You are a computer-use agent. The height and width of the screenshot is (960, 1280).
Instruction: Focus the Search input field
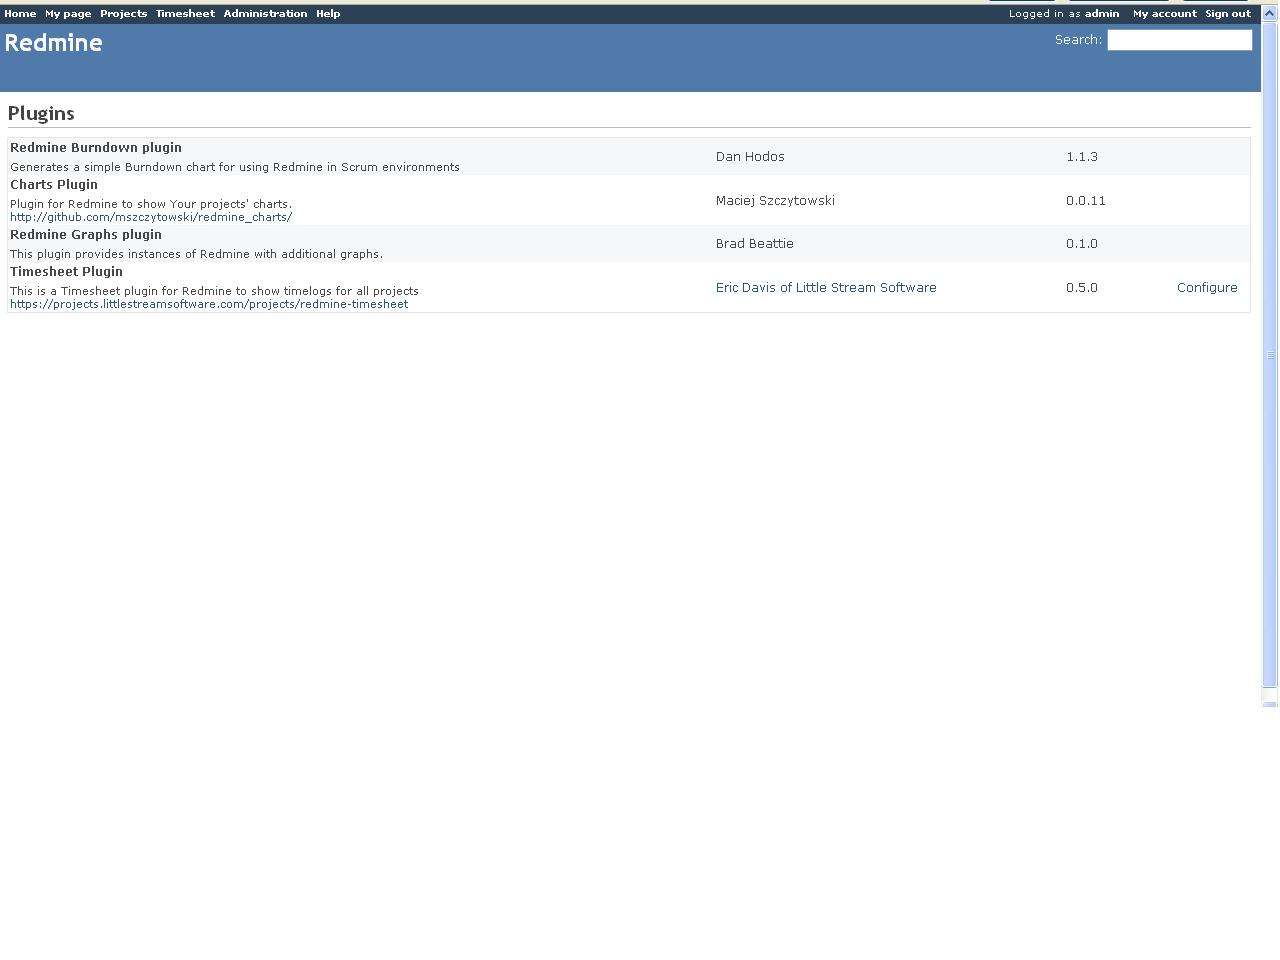(x=1180, y=40)
